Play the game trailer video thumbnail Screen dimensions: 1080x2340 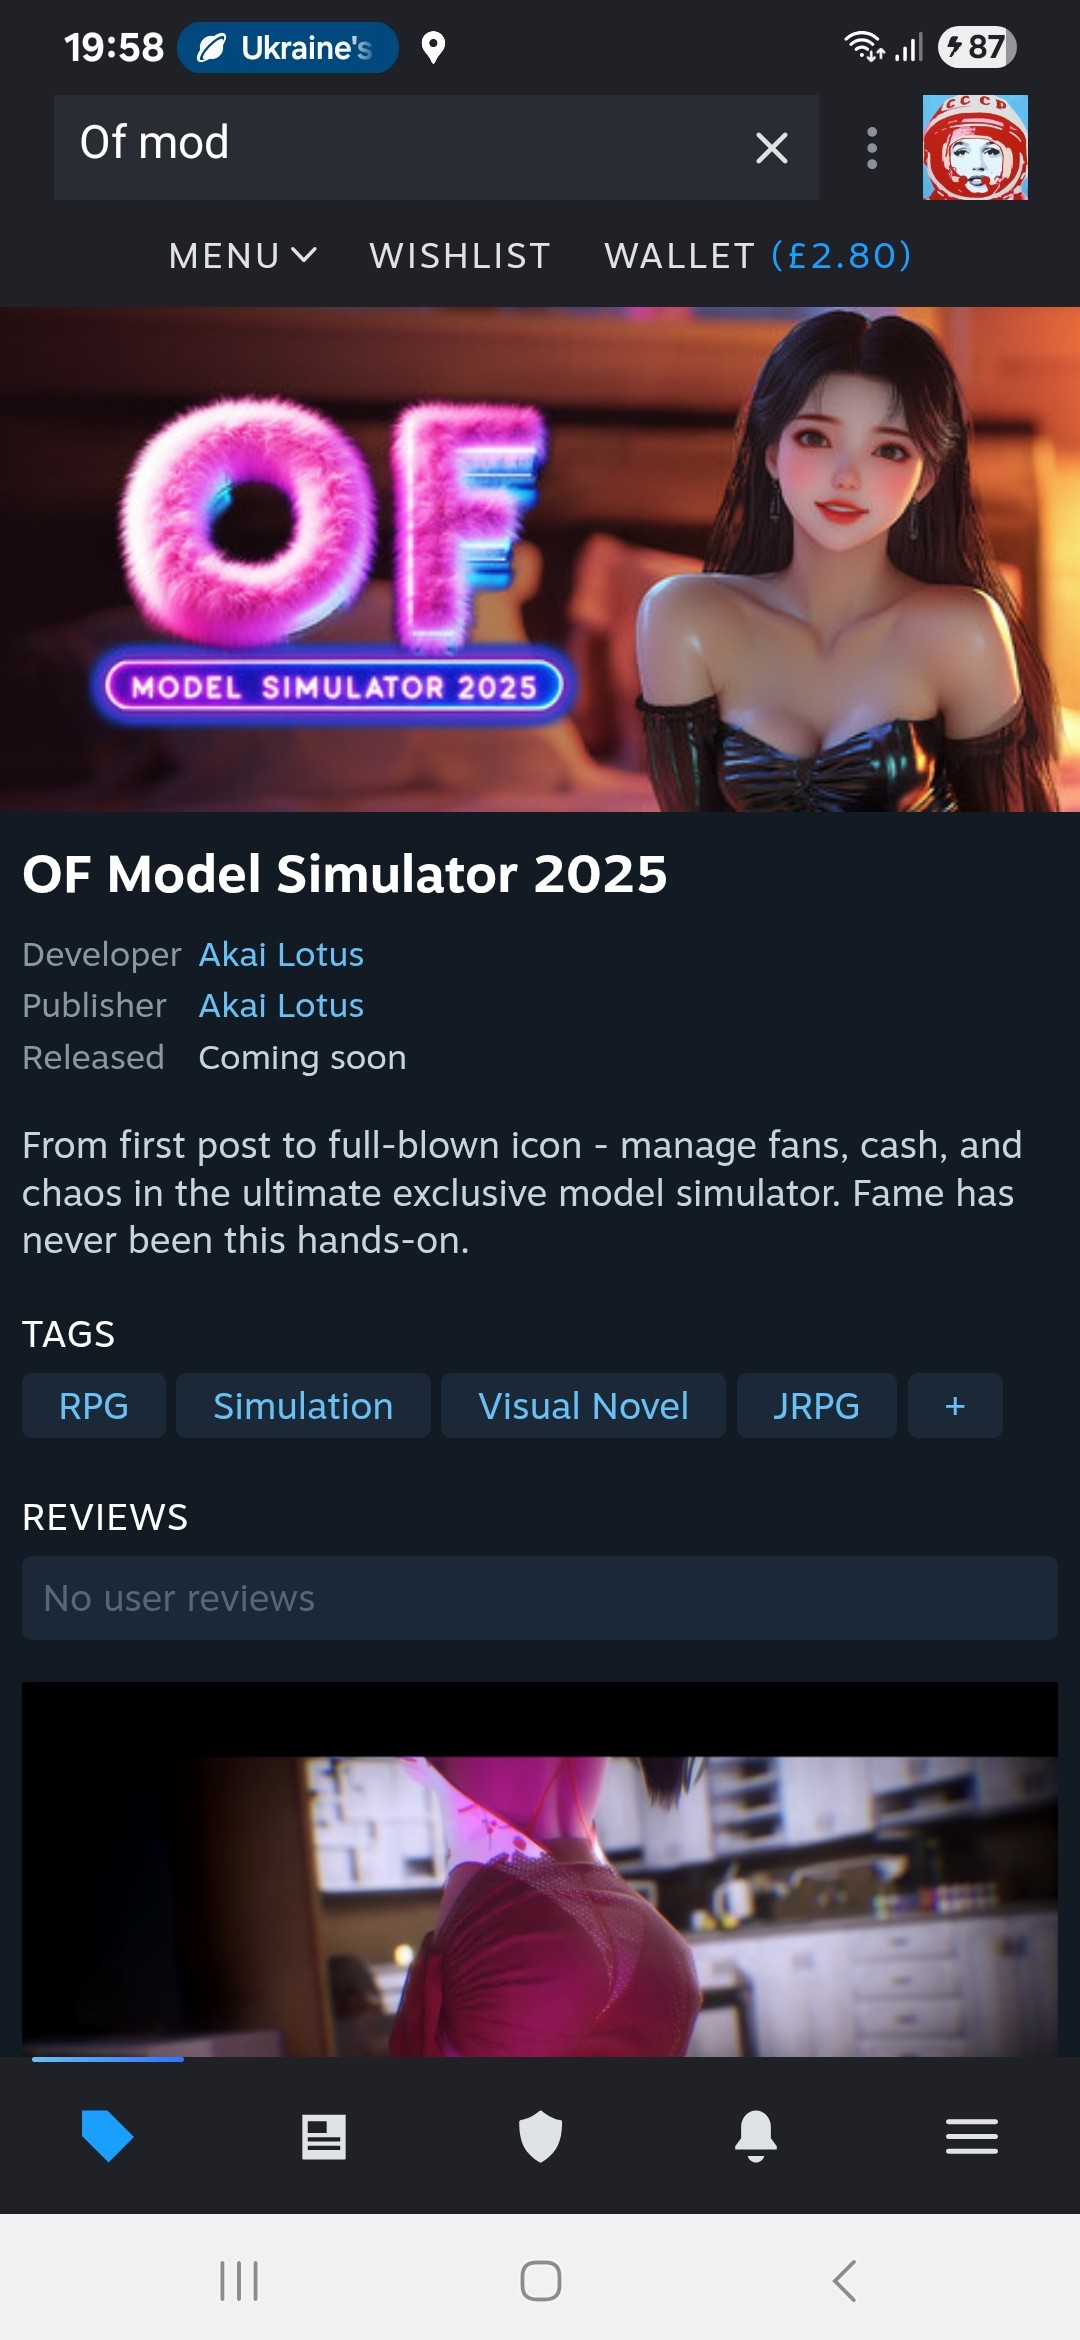[x=540, y=1869]
